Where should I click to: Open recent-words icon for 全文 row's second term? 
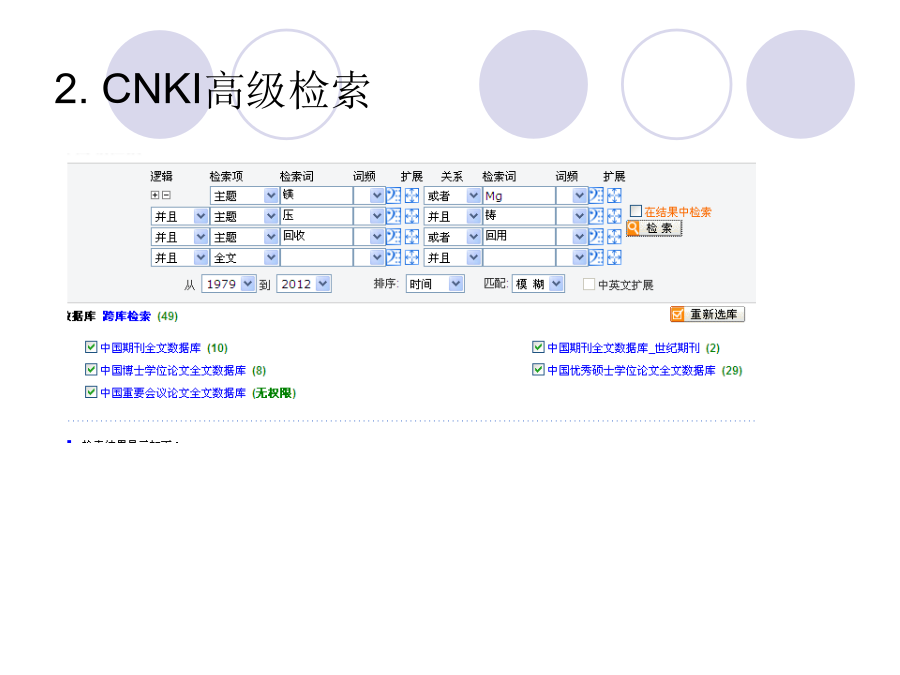coord(596,258)
